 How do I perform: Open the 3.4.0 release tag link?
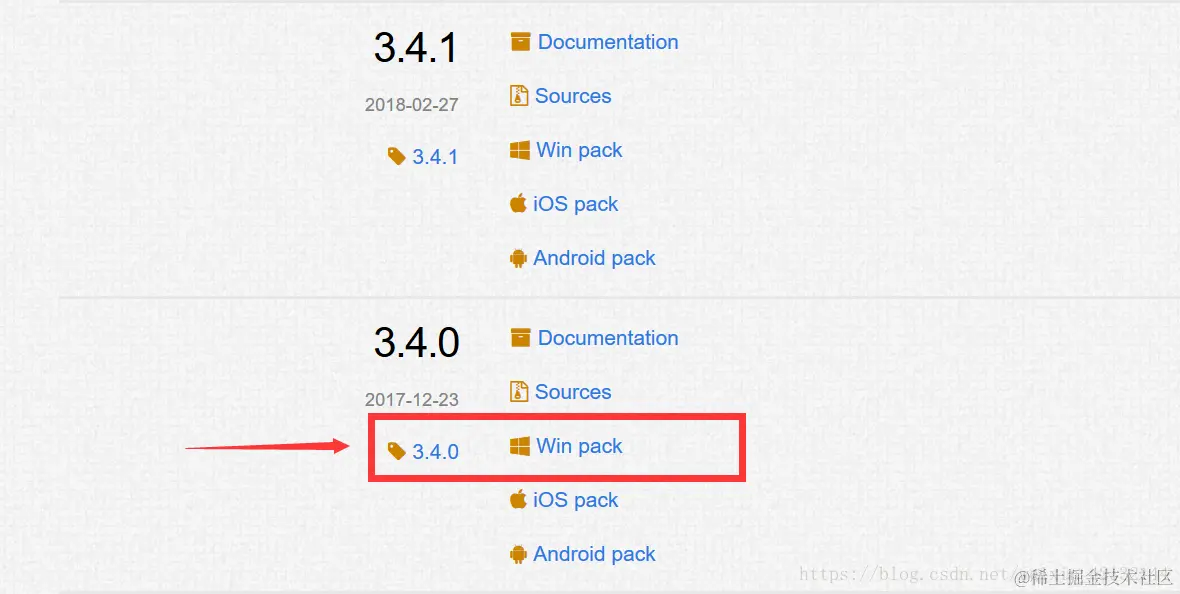click(x=436, y=452)
